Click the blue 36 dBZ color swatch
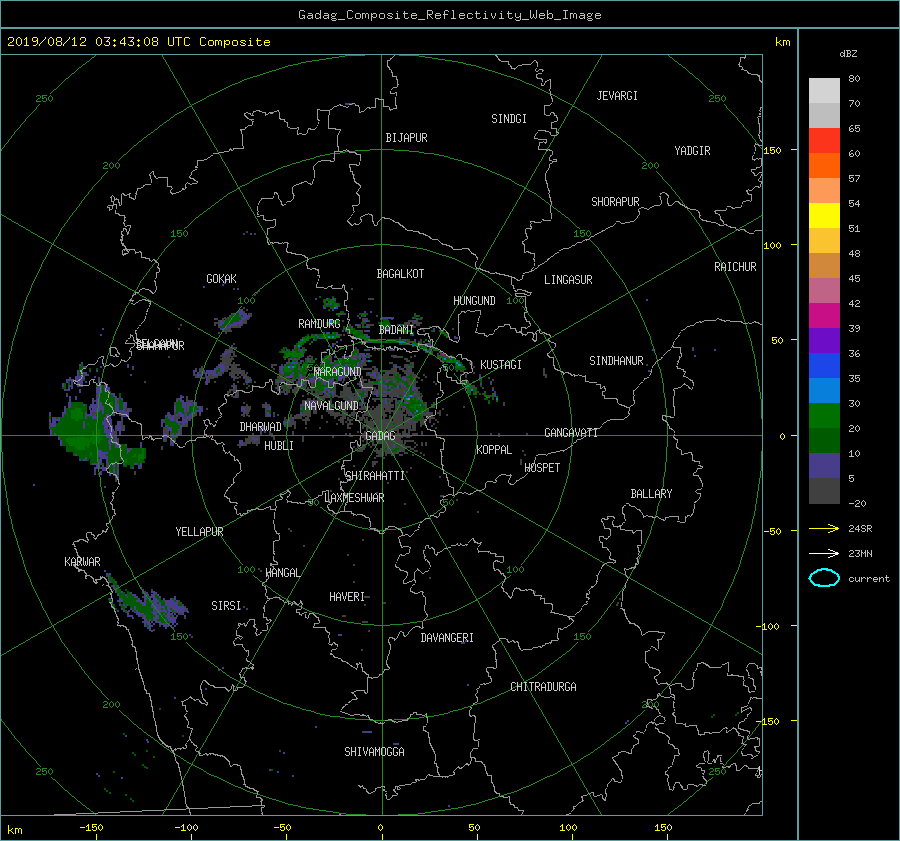Screen dimensions: 900x841 tap(824, 365)
